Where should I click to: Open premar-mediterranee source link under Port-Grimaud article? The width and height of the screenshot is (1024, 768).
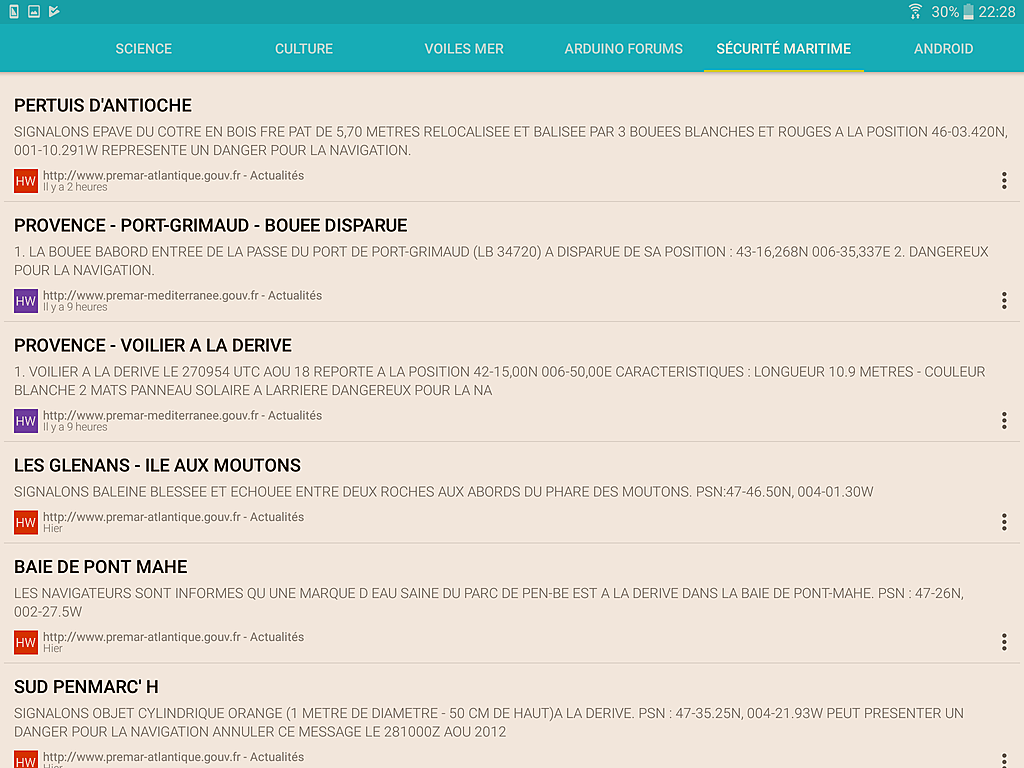pyautogui.click(x=183, y=295)
